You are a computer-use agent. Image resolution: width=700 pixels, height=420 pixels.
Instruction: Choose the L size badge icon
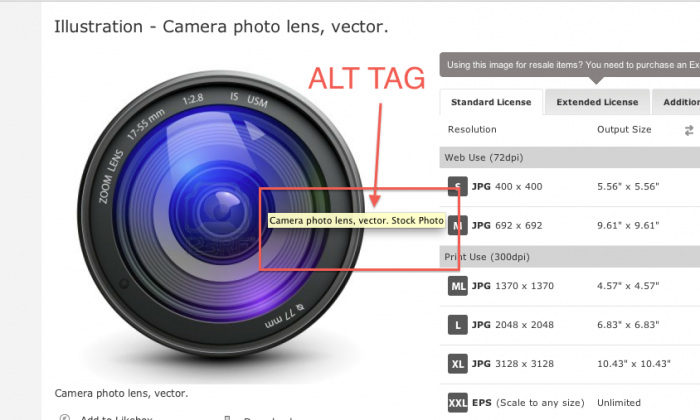458,325
